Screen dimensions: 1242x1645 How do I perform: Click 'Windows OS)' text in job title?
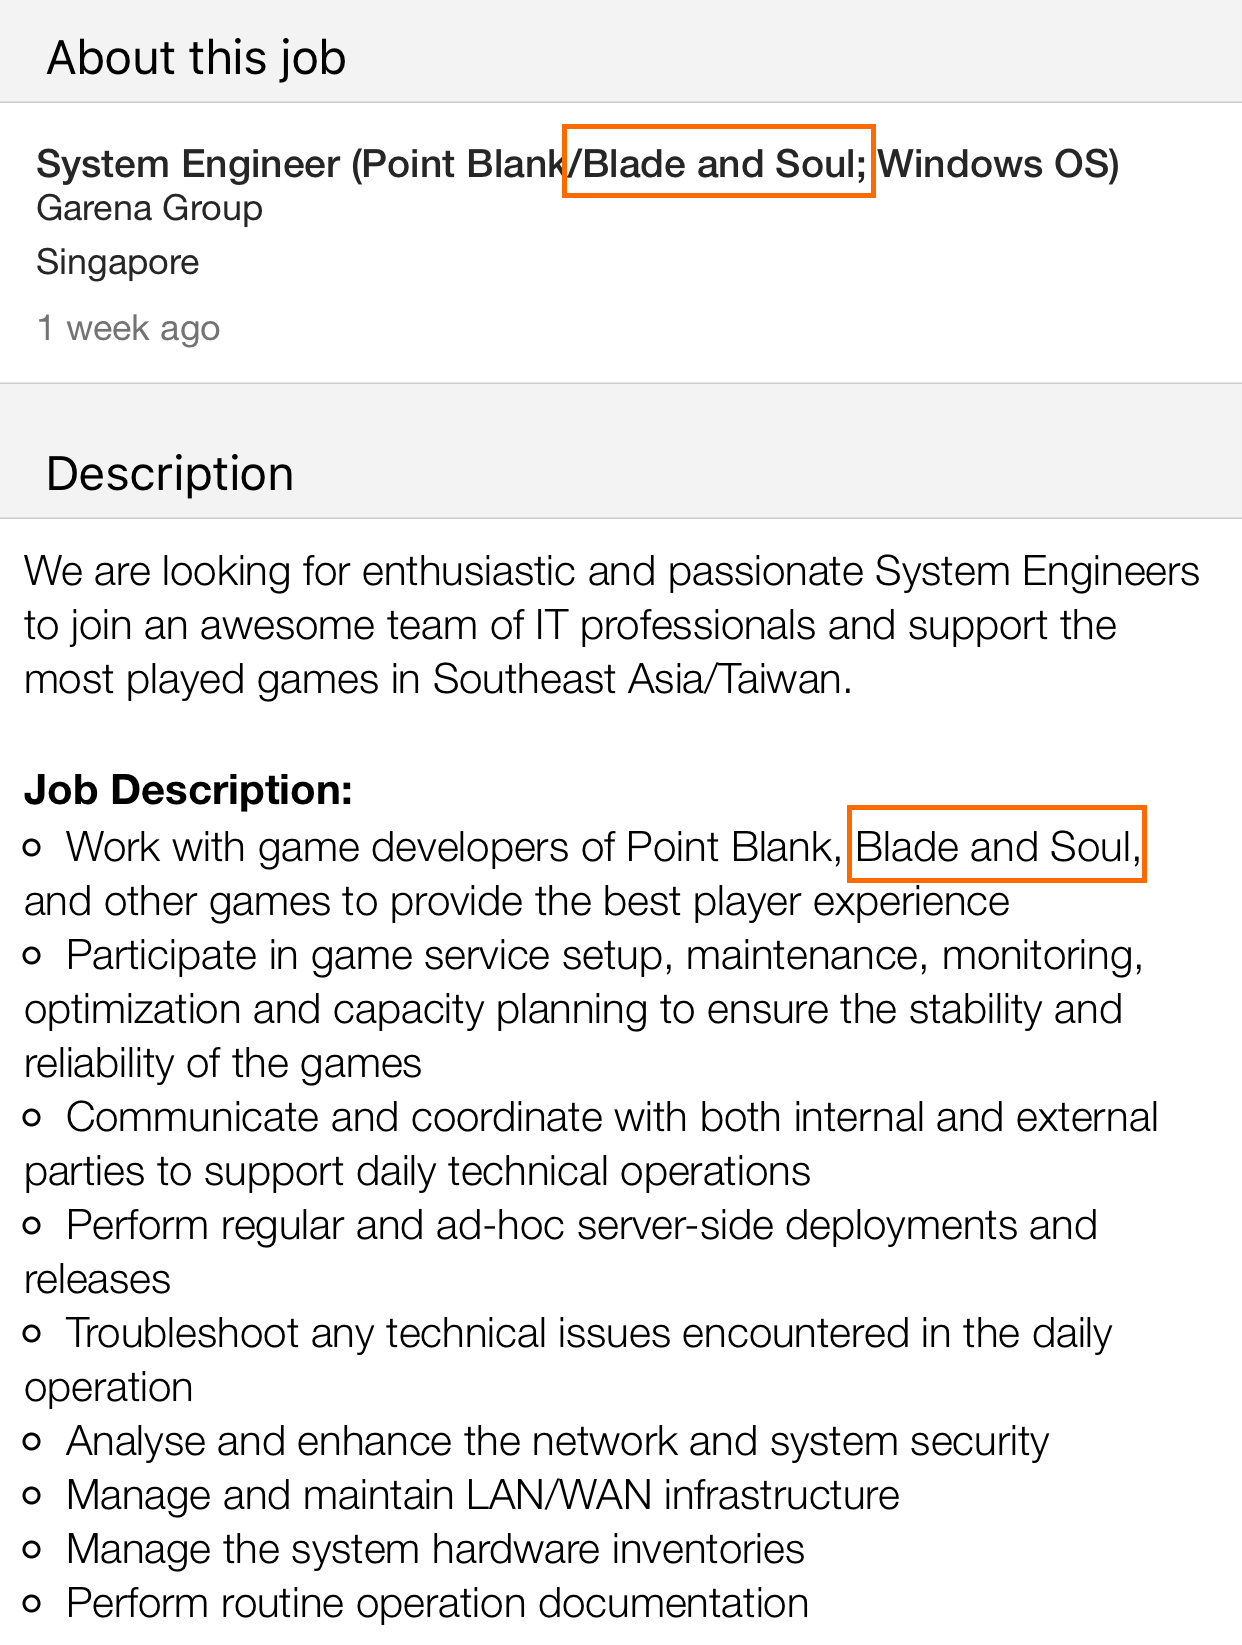point(998,163)
